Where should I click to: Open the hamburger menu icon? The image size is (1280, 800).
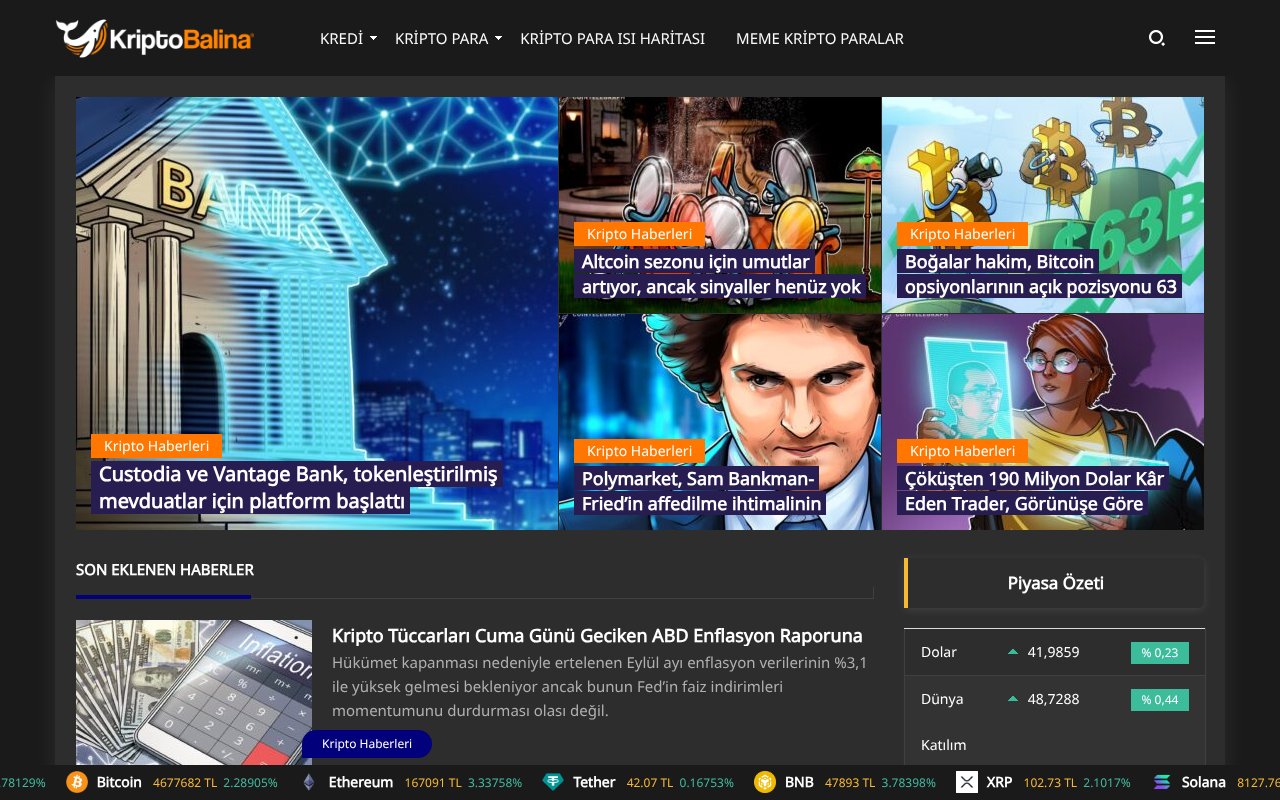coord(1204,36)
